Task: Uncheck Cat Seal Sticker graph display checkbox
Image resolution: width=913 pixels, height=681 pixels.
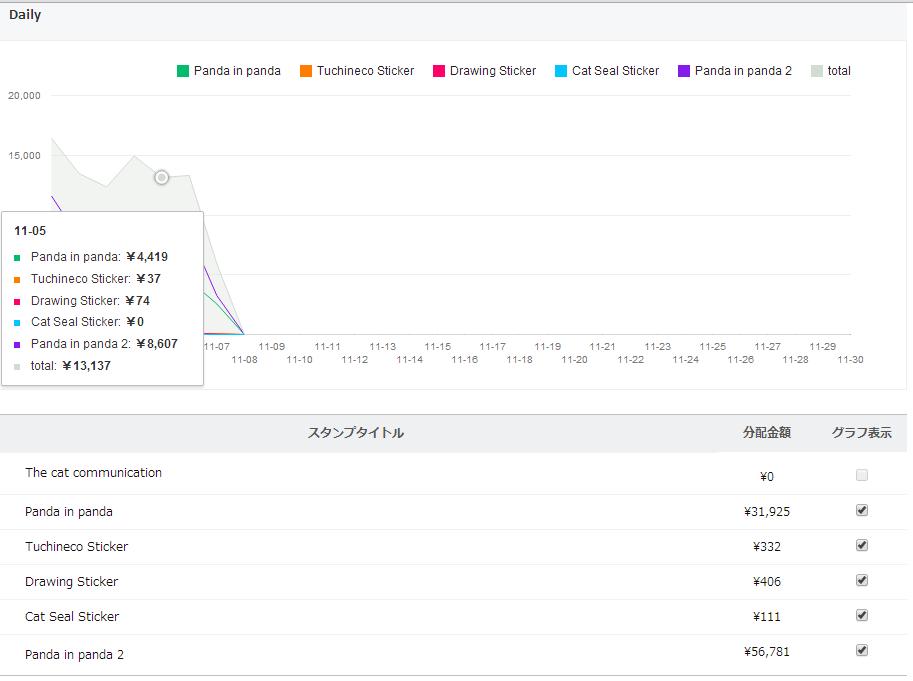Action: click(x=862, y=615)
